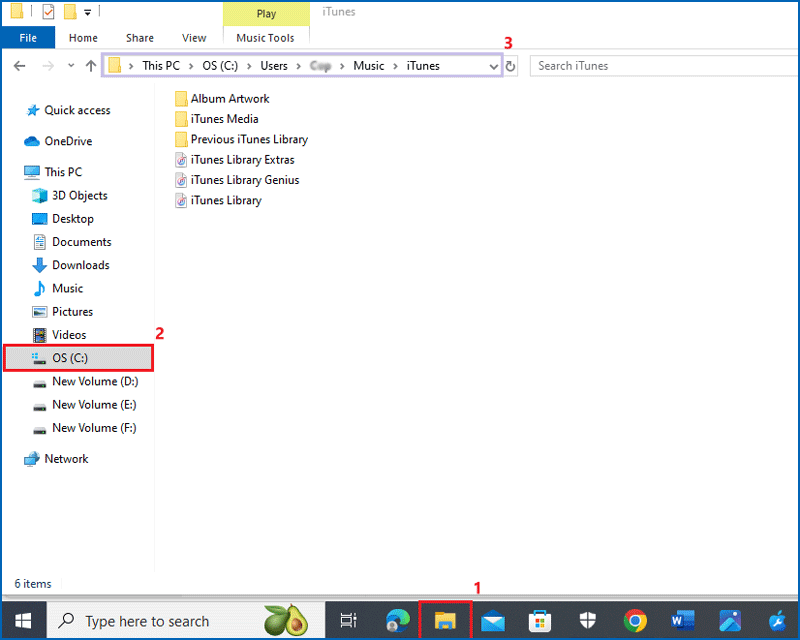The image size is (800, 640).
Task: Open recent locations dropdown arrow
Action: click(x=71, y=65)
